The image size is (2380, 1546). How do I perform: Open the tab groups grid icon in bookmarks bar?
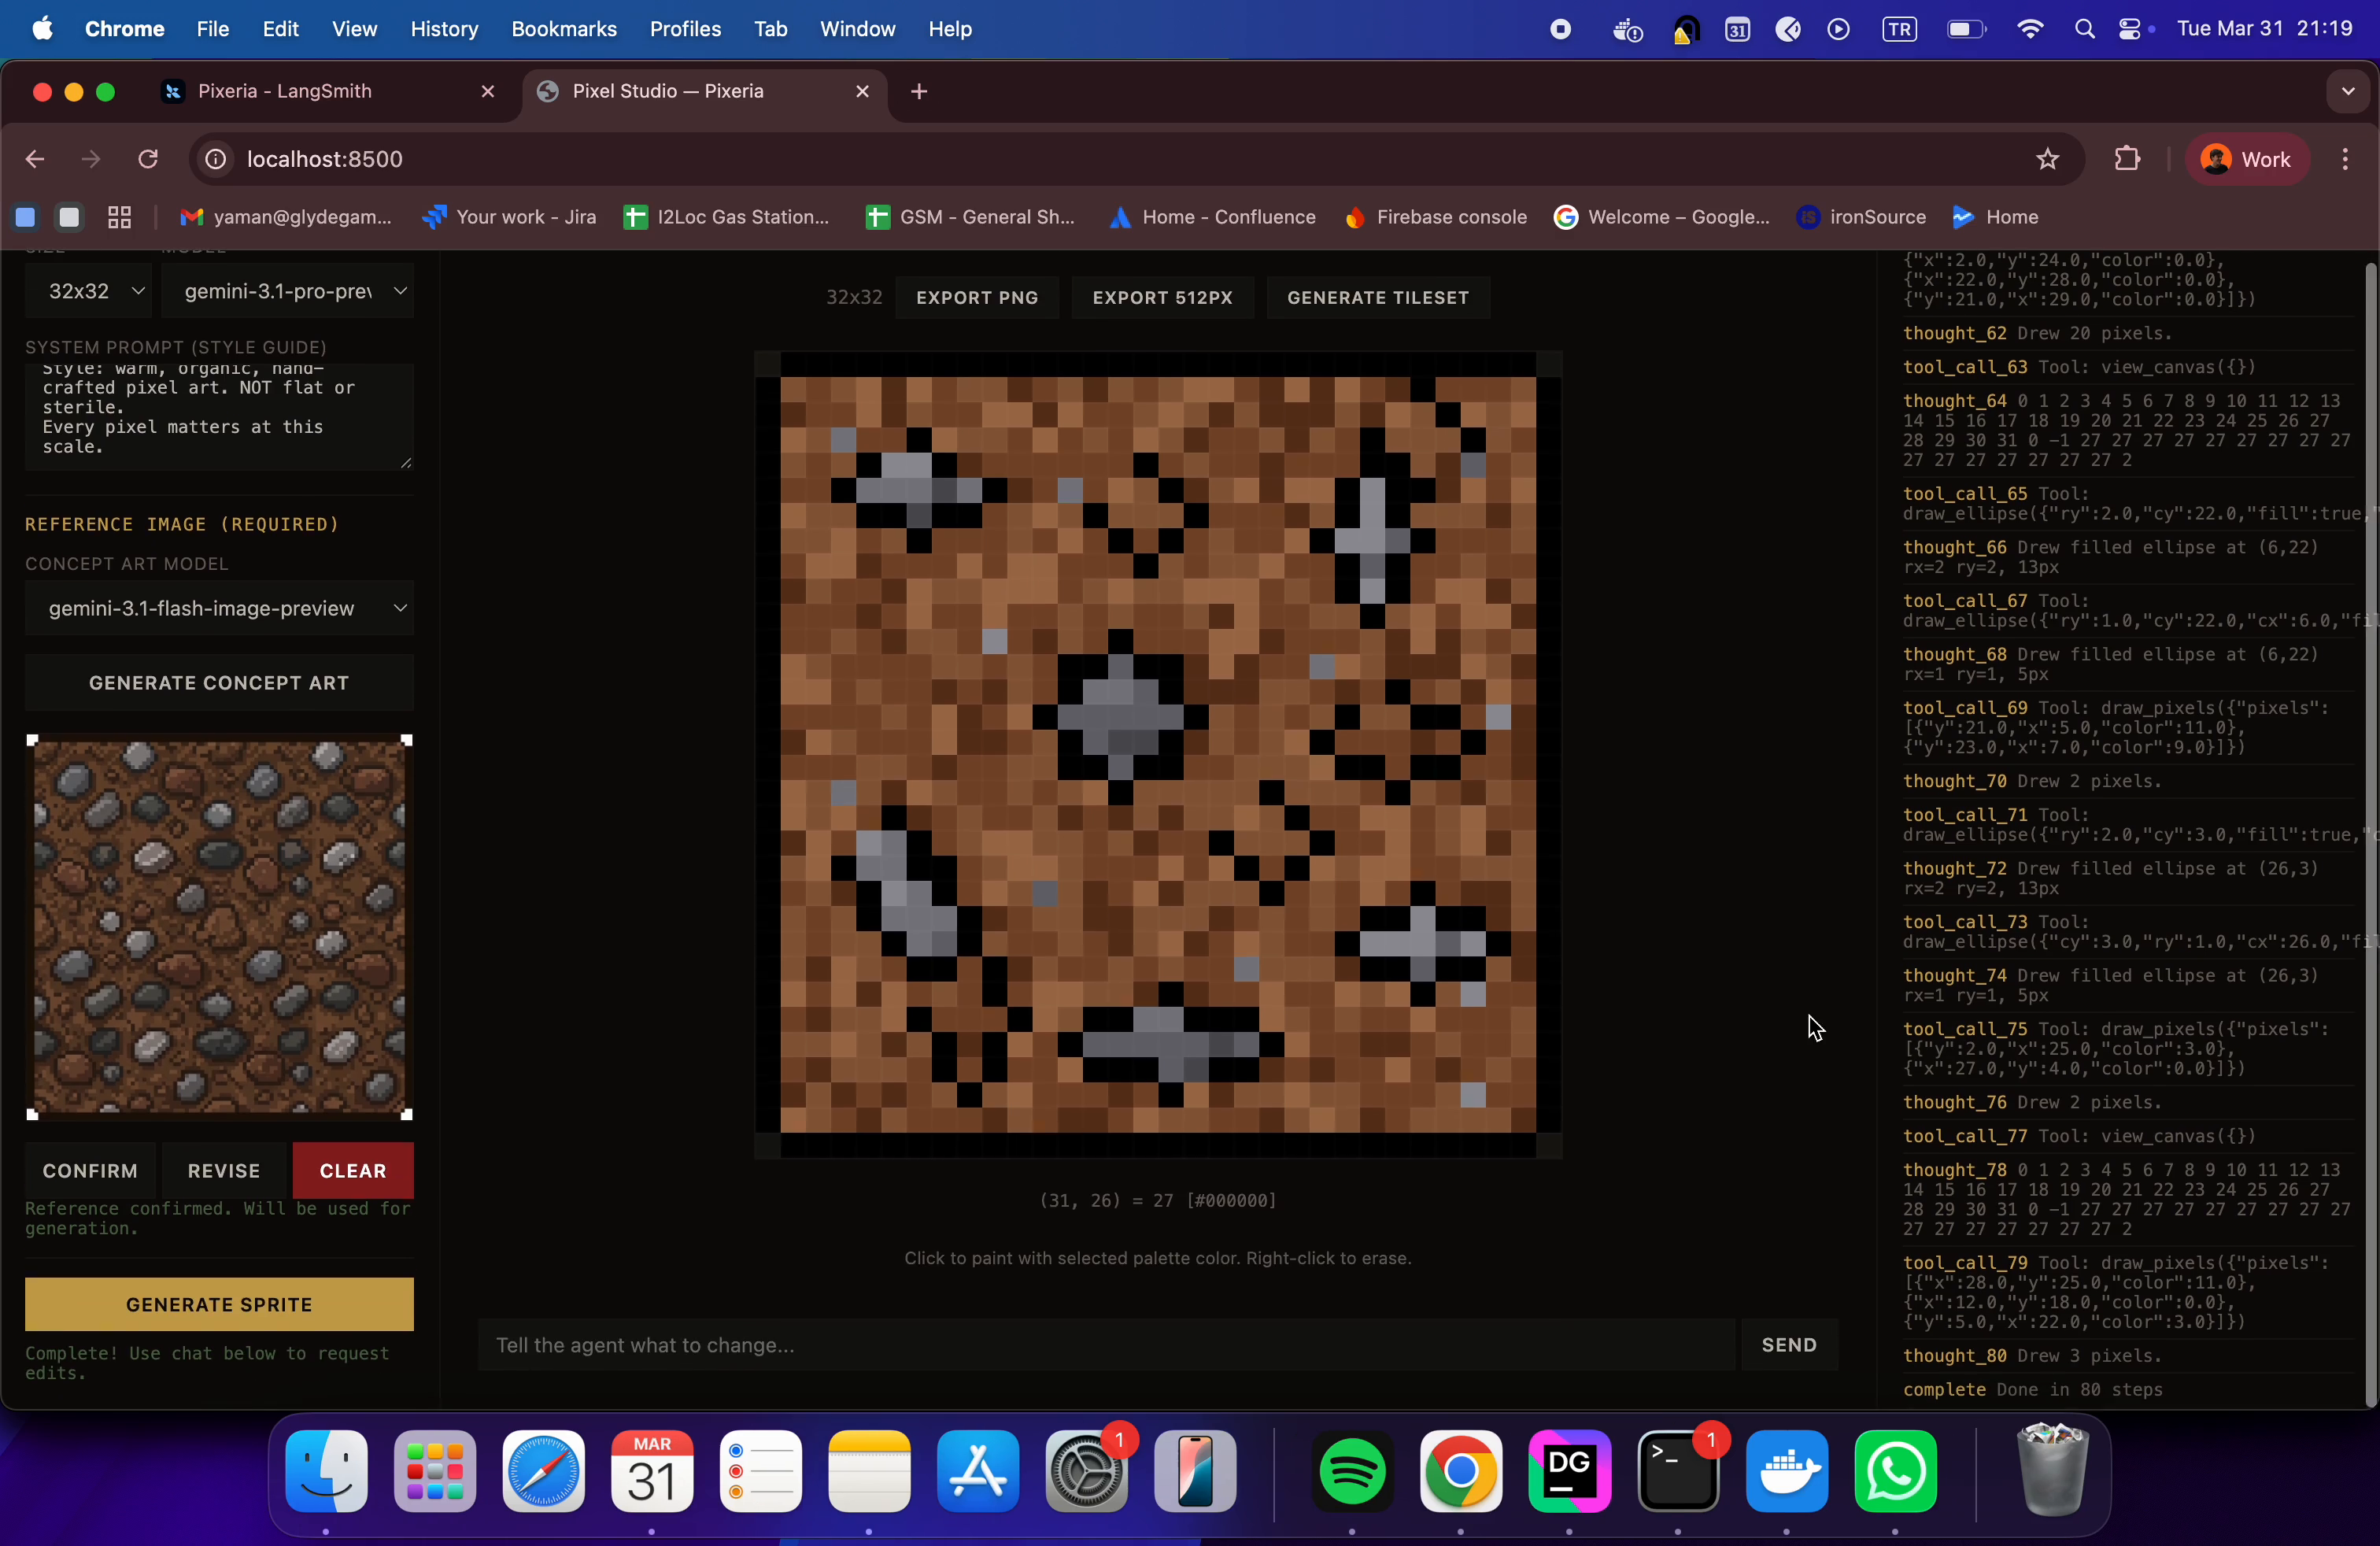click(120, 217)
